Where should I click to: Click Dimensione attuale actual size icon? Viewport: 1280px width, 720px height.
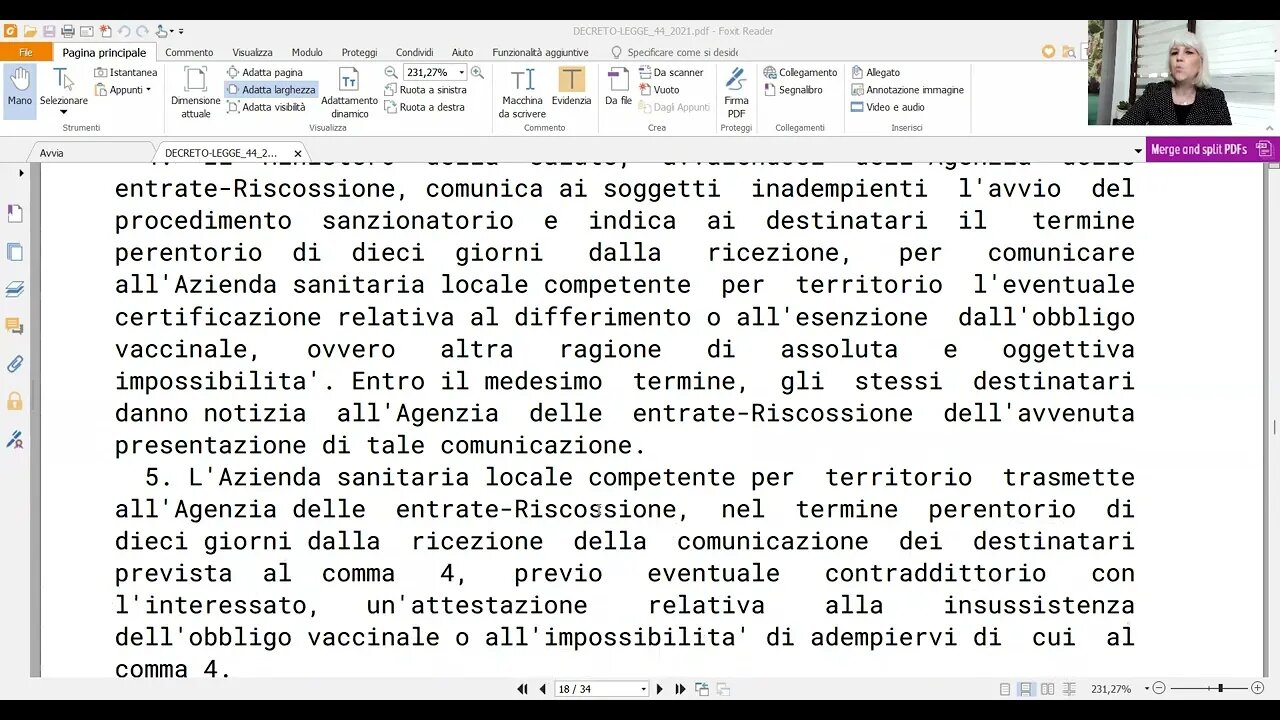click(196, 93)
